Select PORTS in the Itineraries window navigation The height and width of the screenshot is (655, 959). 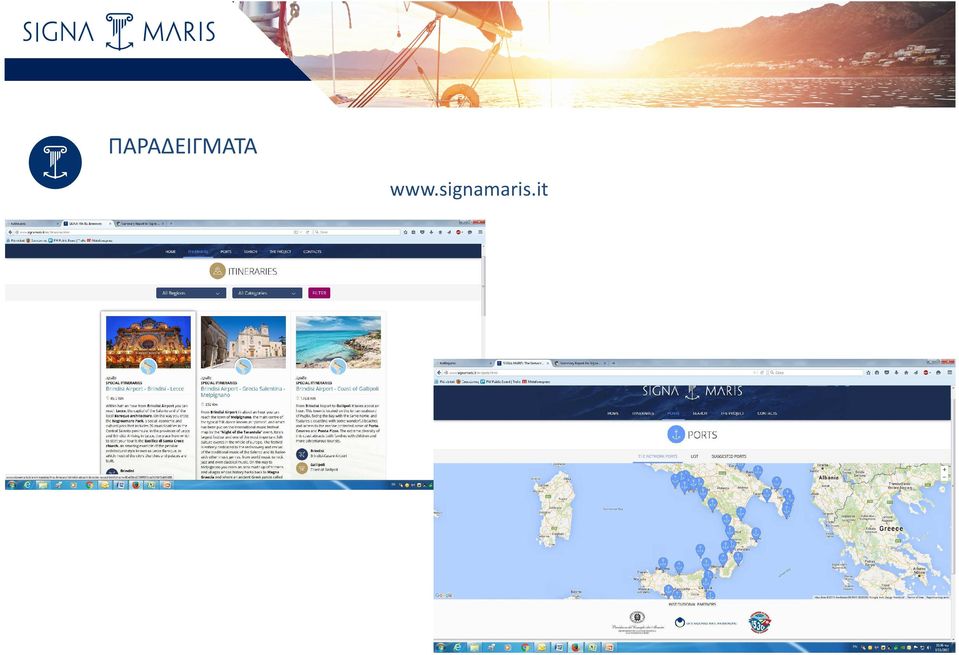[x=226, y=251]
